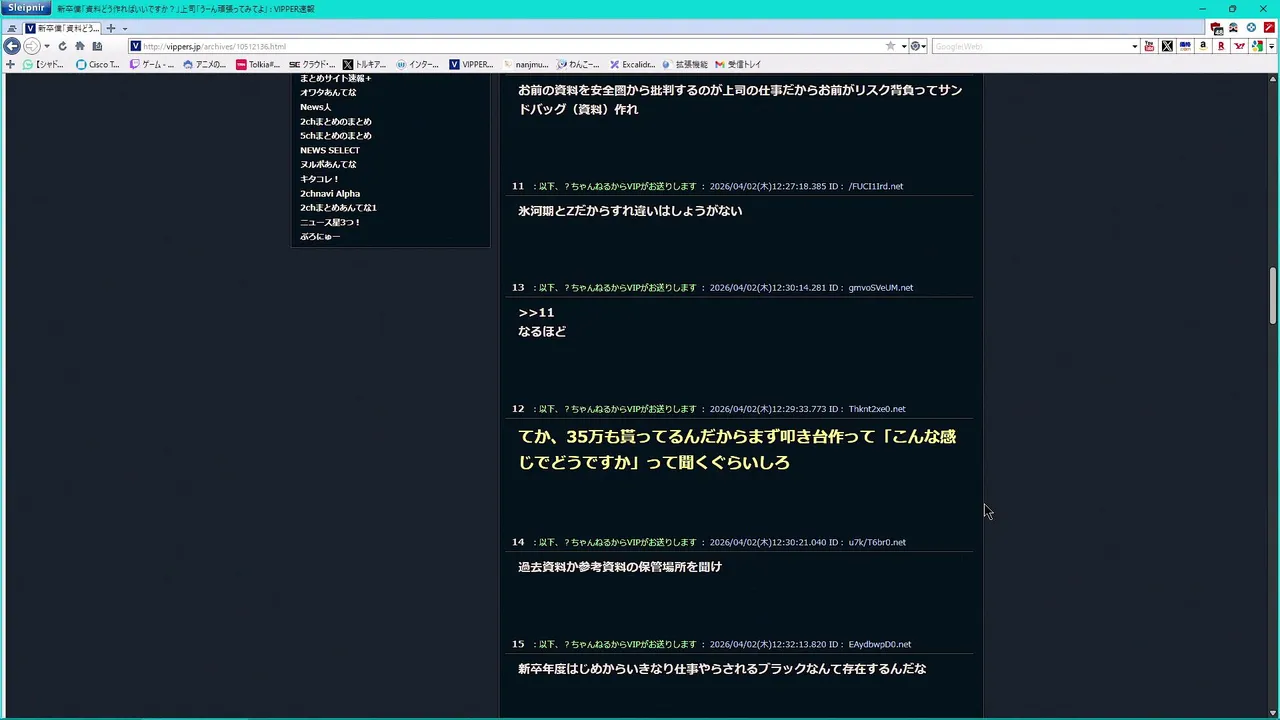Open the X search shortcut in toolbar
Viewport: 1280px width, 720px height.
[x=1167, y=46]
